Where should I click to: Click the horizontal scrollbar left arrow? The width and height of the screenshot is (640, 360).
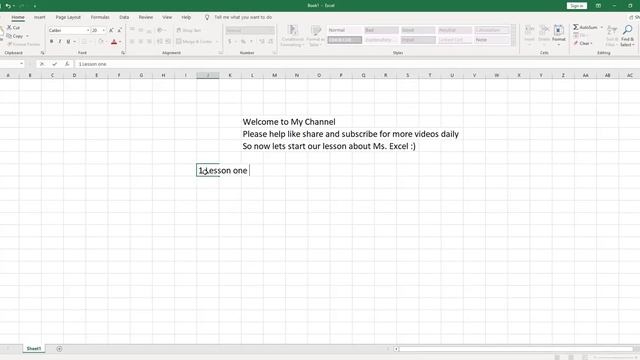(396, 349)
